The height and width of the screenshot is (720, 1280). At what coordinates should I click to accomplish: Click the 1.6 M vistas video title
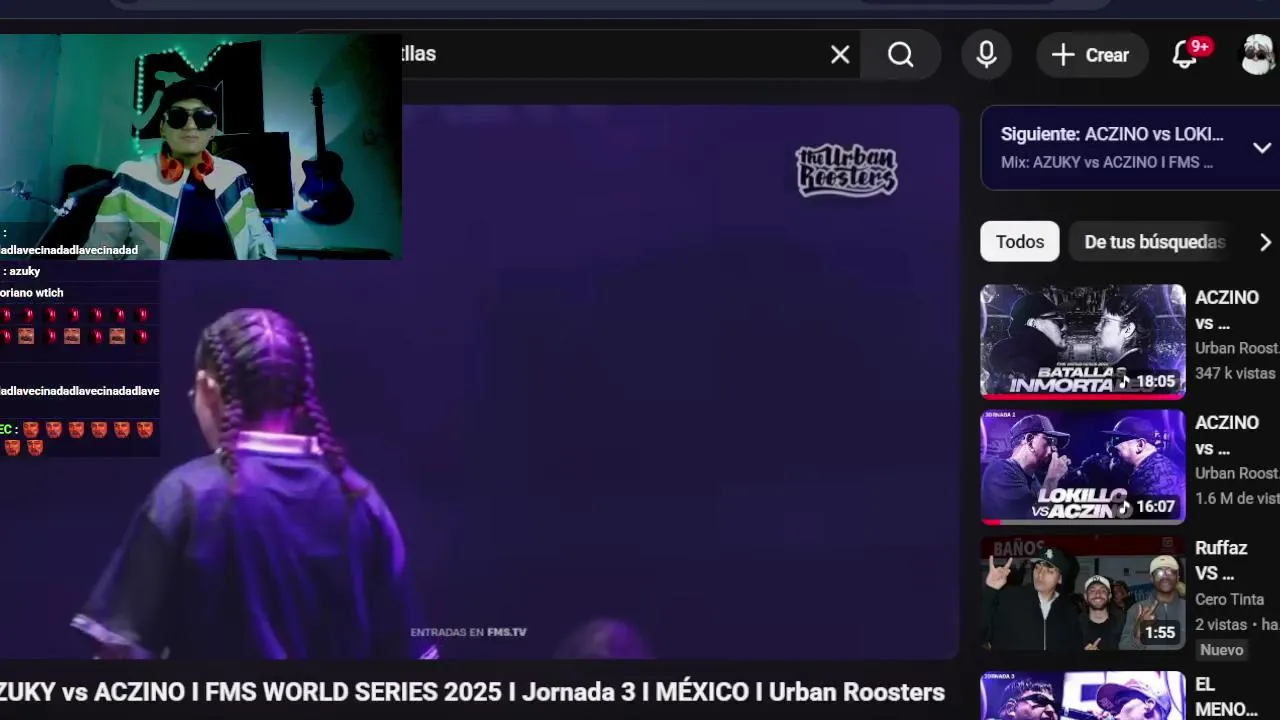pyautogui.click(x=1227, y=435)
